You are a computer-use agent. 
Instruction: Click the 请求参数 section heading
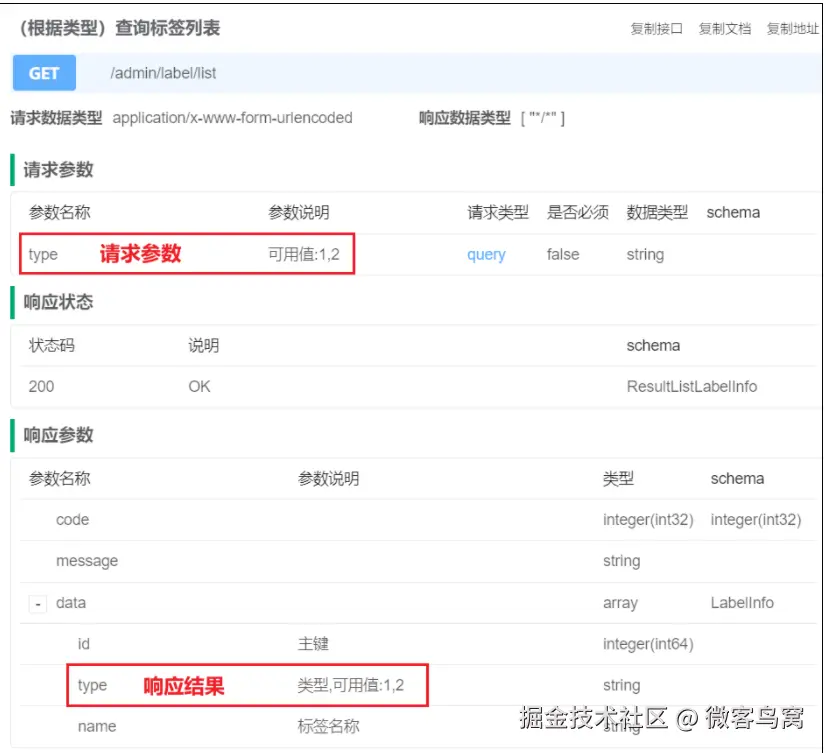(x=58, y=170)
